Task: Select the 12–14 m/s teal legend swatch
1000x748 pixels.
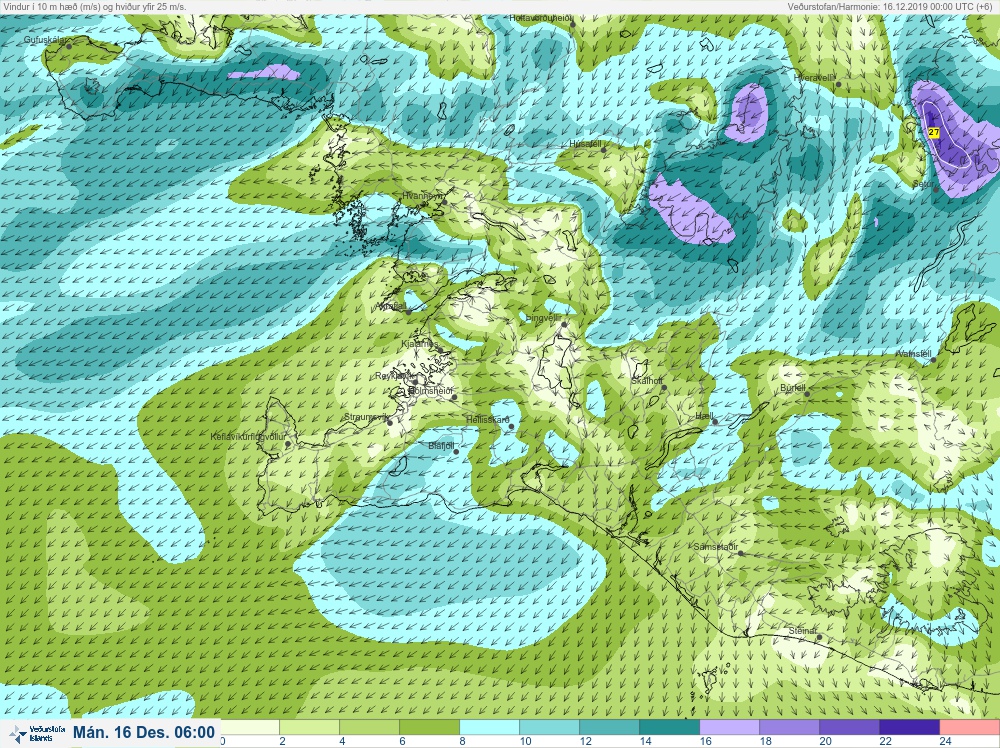Action: coord(609,727)
